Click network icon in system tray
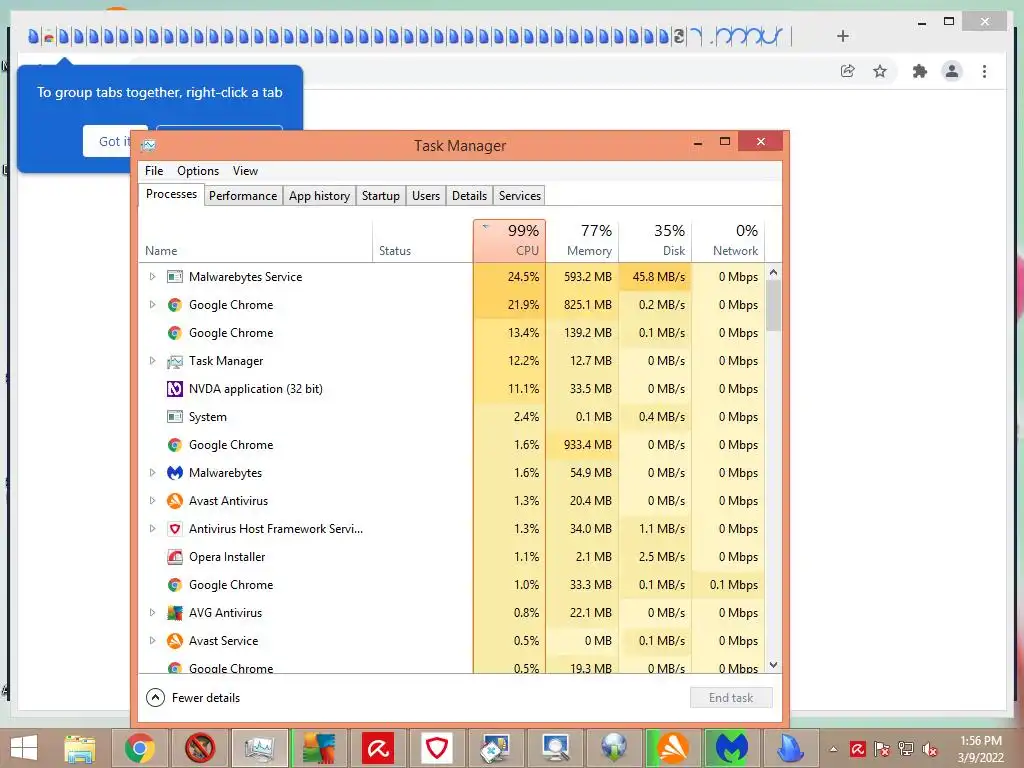The width and height of the screenshot is (1024, 768). tap(906, 749)
